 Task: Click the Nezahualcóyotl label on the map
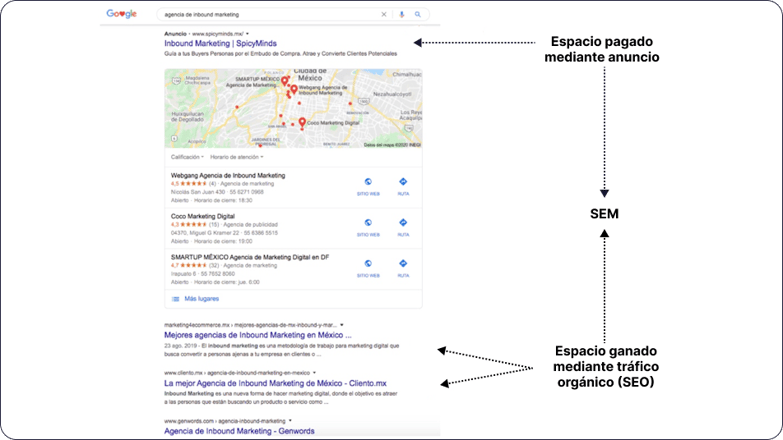tap(392, 94)
